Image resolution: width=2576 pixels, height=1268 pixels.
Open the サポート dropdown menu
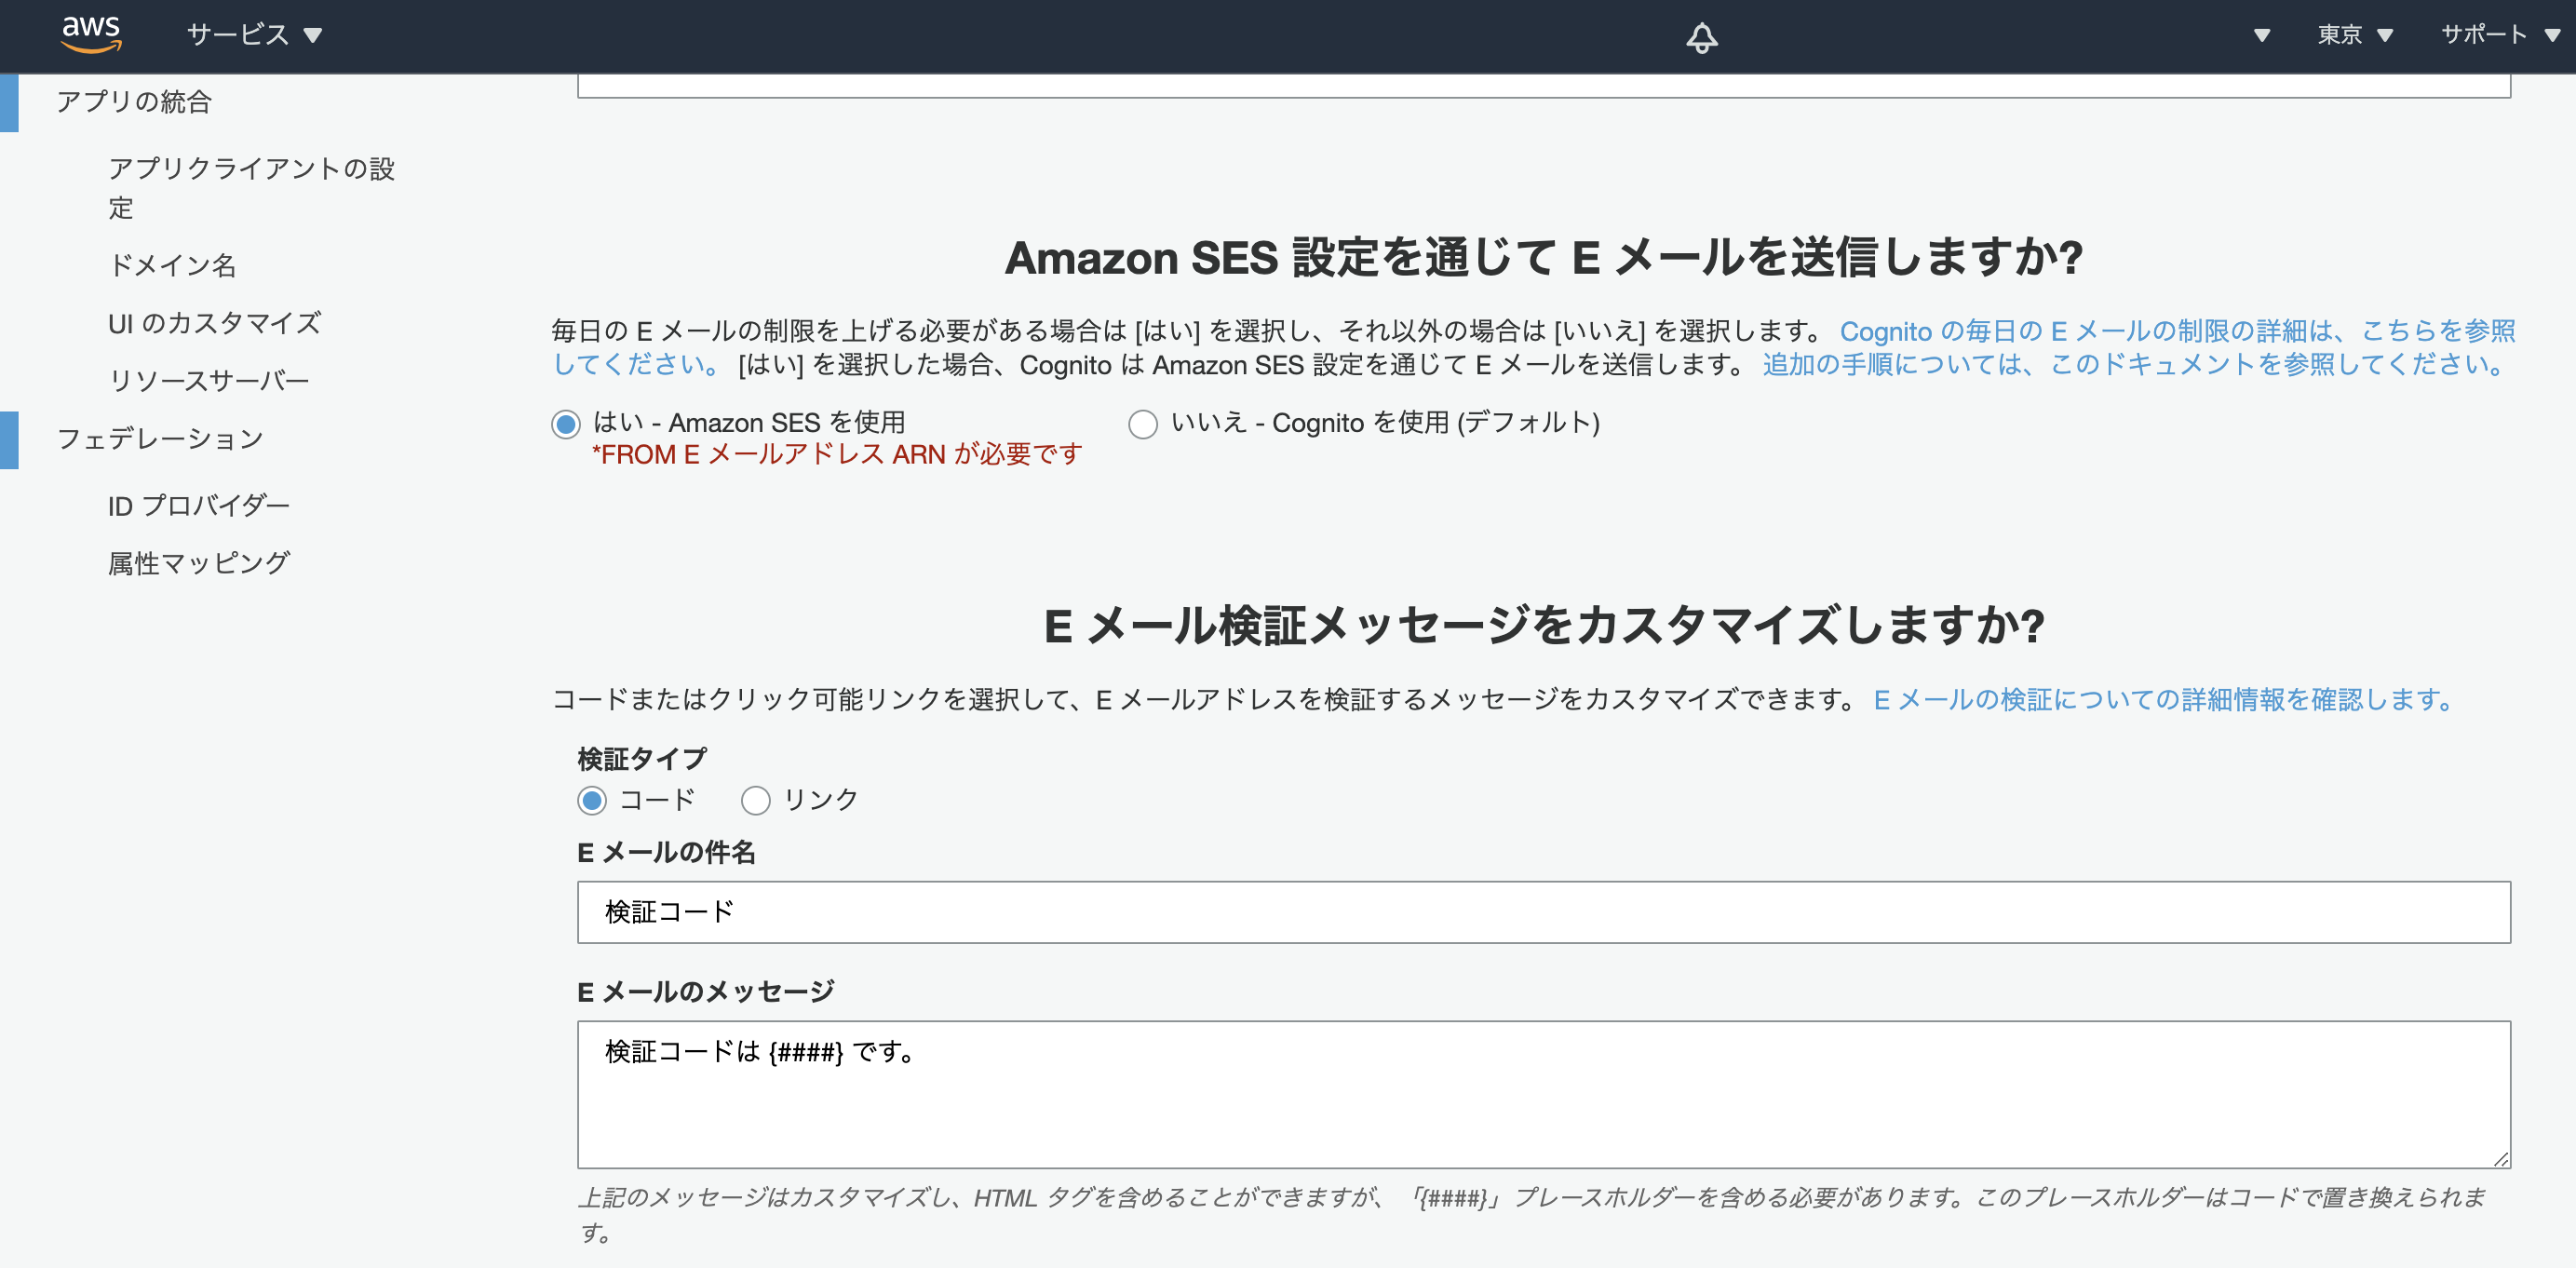click(2498, 35)
